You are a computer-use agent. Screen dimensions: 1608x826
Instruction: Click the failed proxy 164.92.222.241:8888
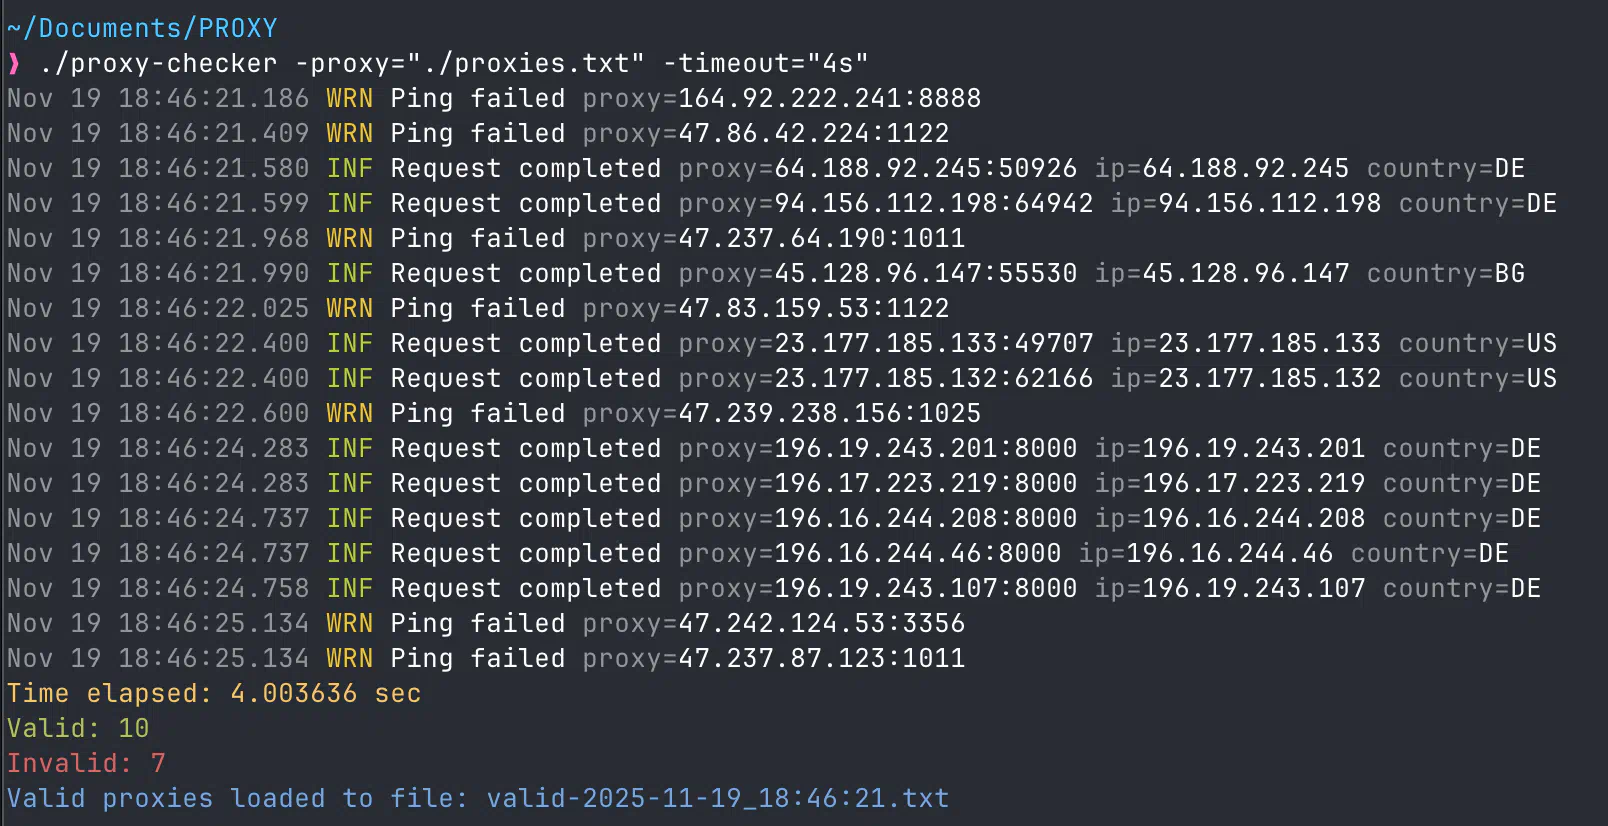pyautogui.click(x=829, y=99)
